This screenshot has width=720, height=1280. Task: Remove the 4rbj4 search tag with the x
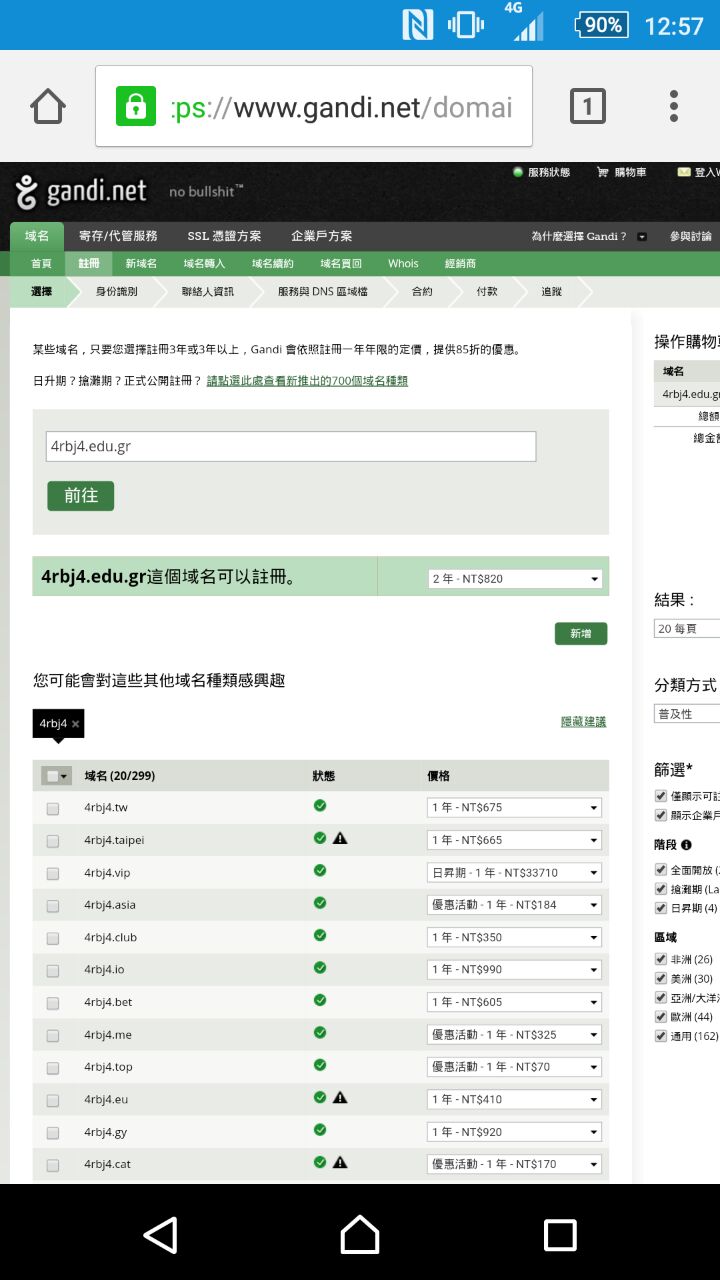click(76, 724)
